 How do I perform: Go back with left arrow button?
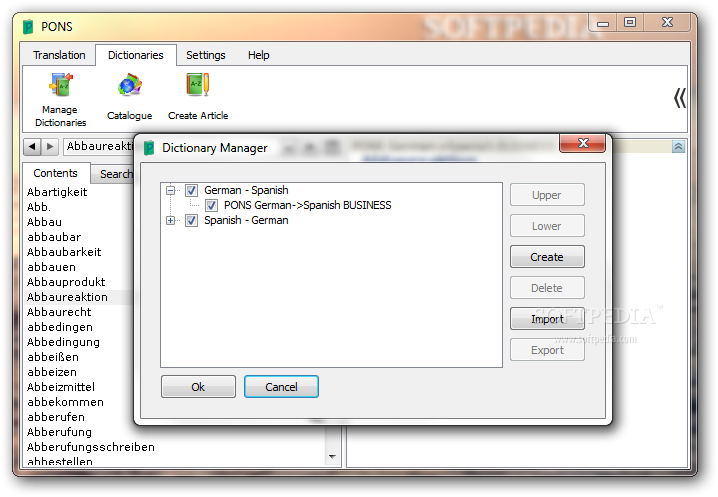32,147
